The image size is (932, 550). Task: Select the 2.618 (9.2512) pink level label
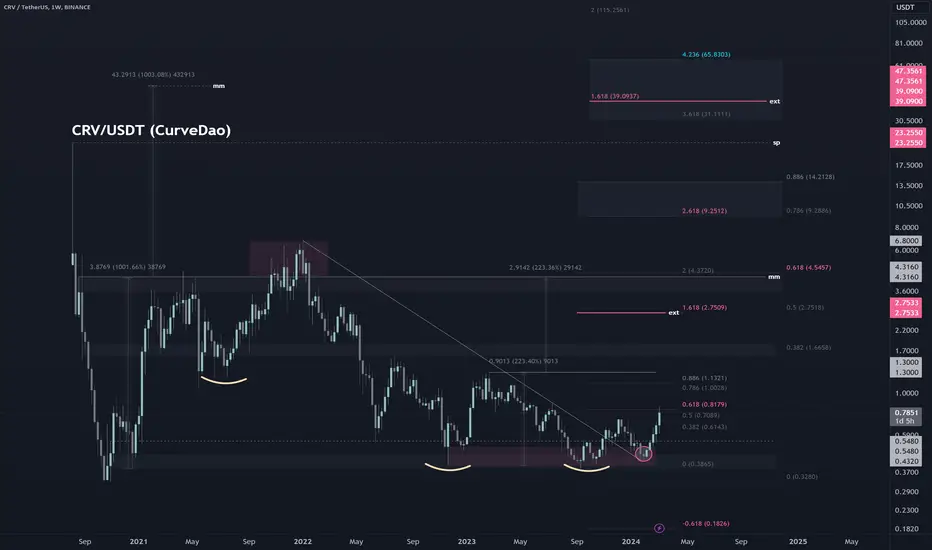pyautogui.click(x=704, y=211)
